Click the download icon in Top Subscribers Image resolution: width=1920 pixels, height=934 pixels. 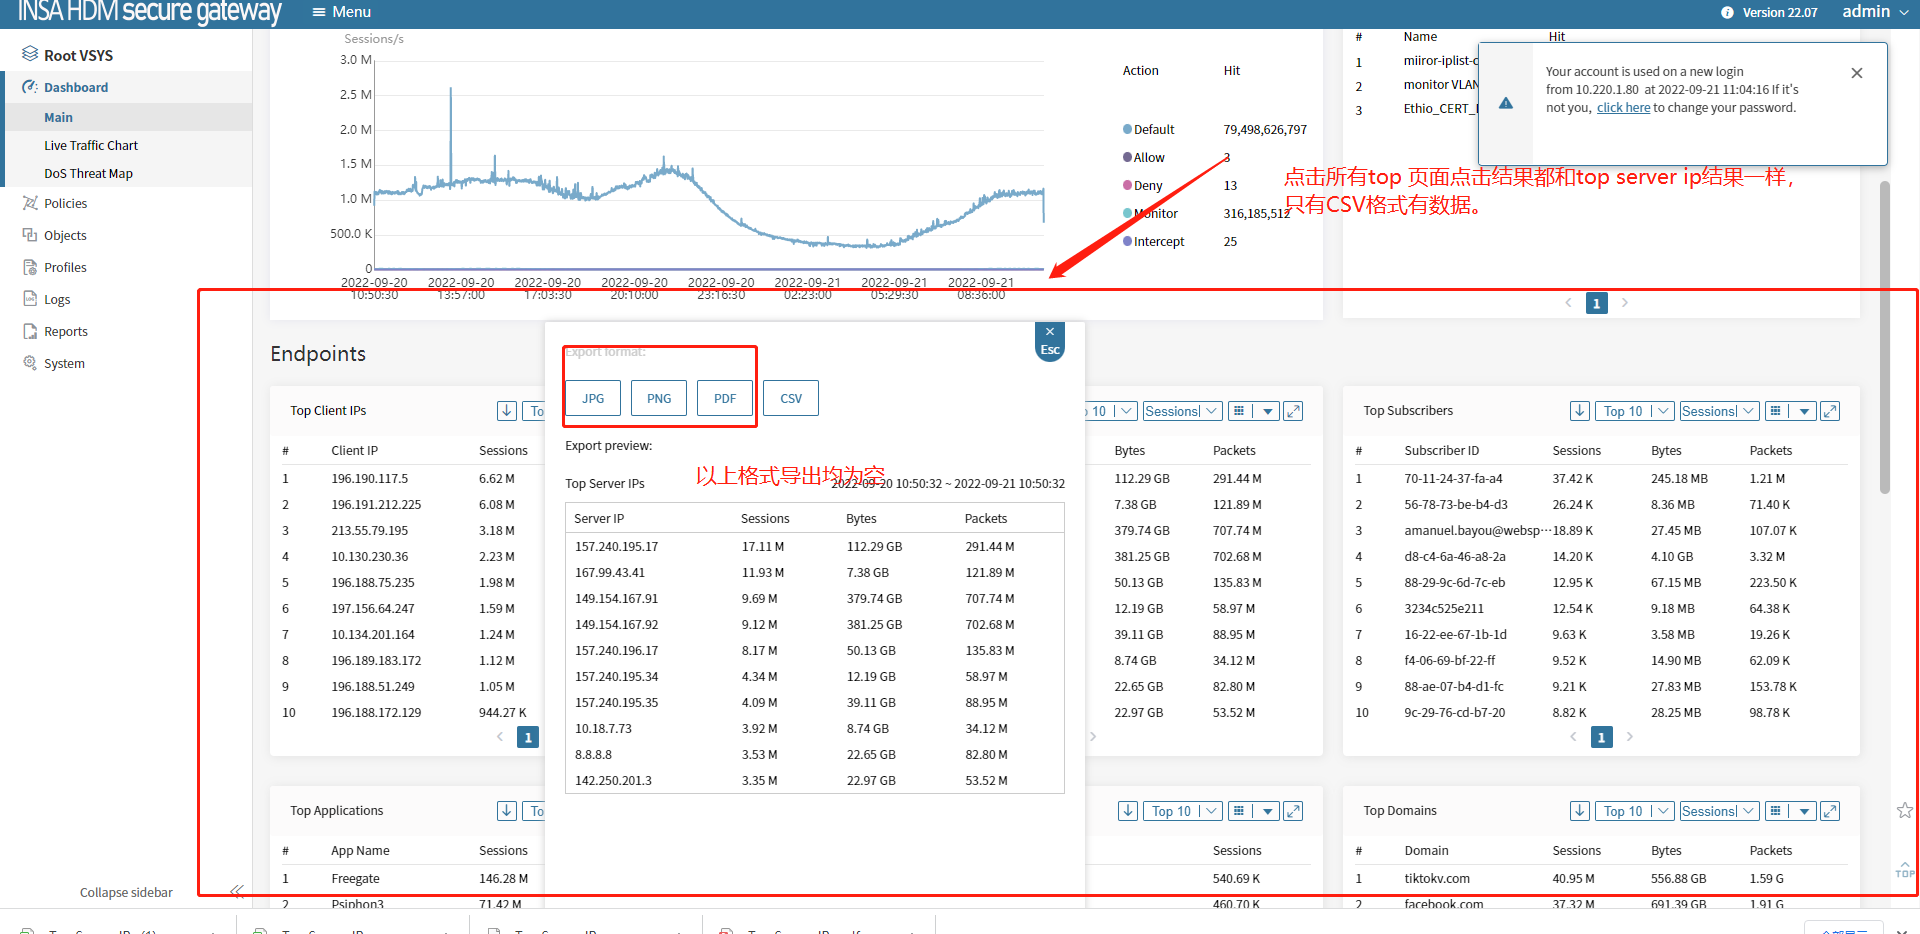[1580, 411]
